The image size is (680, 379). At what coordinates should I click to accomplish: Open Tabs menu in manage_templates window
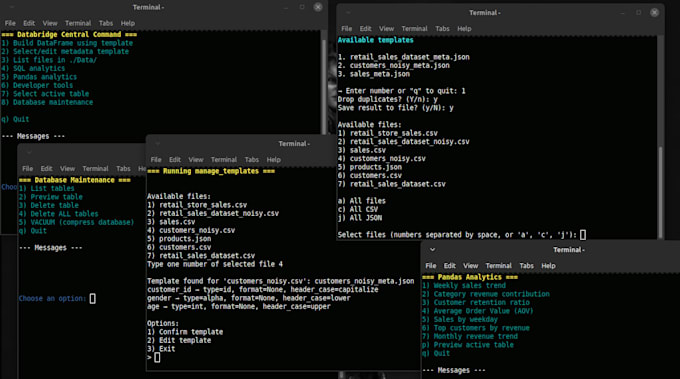click(252, 160)
